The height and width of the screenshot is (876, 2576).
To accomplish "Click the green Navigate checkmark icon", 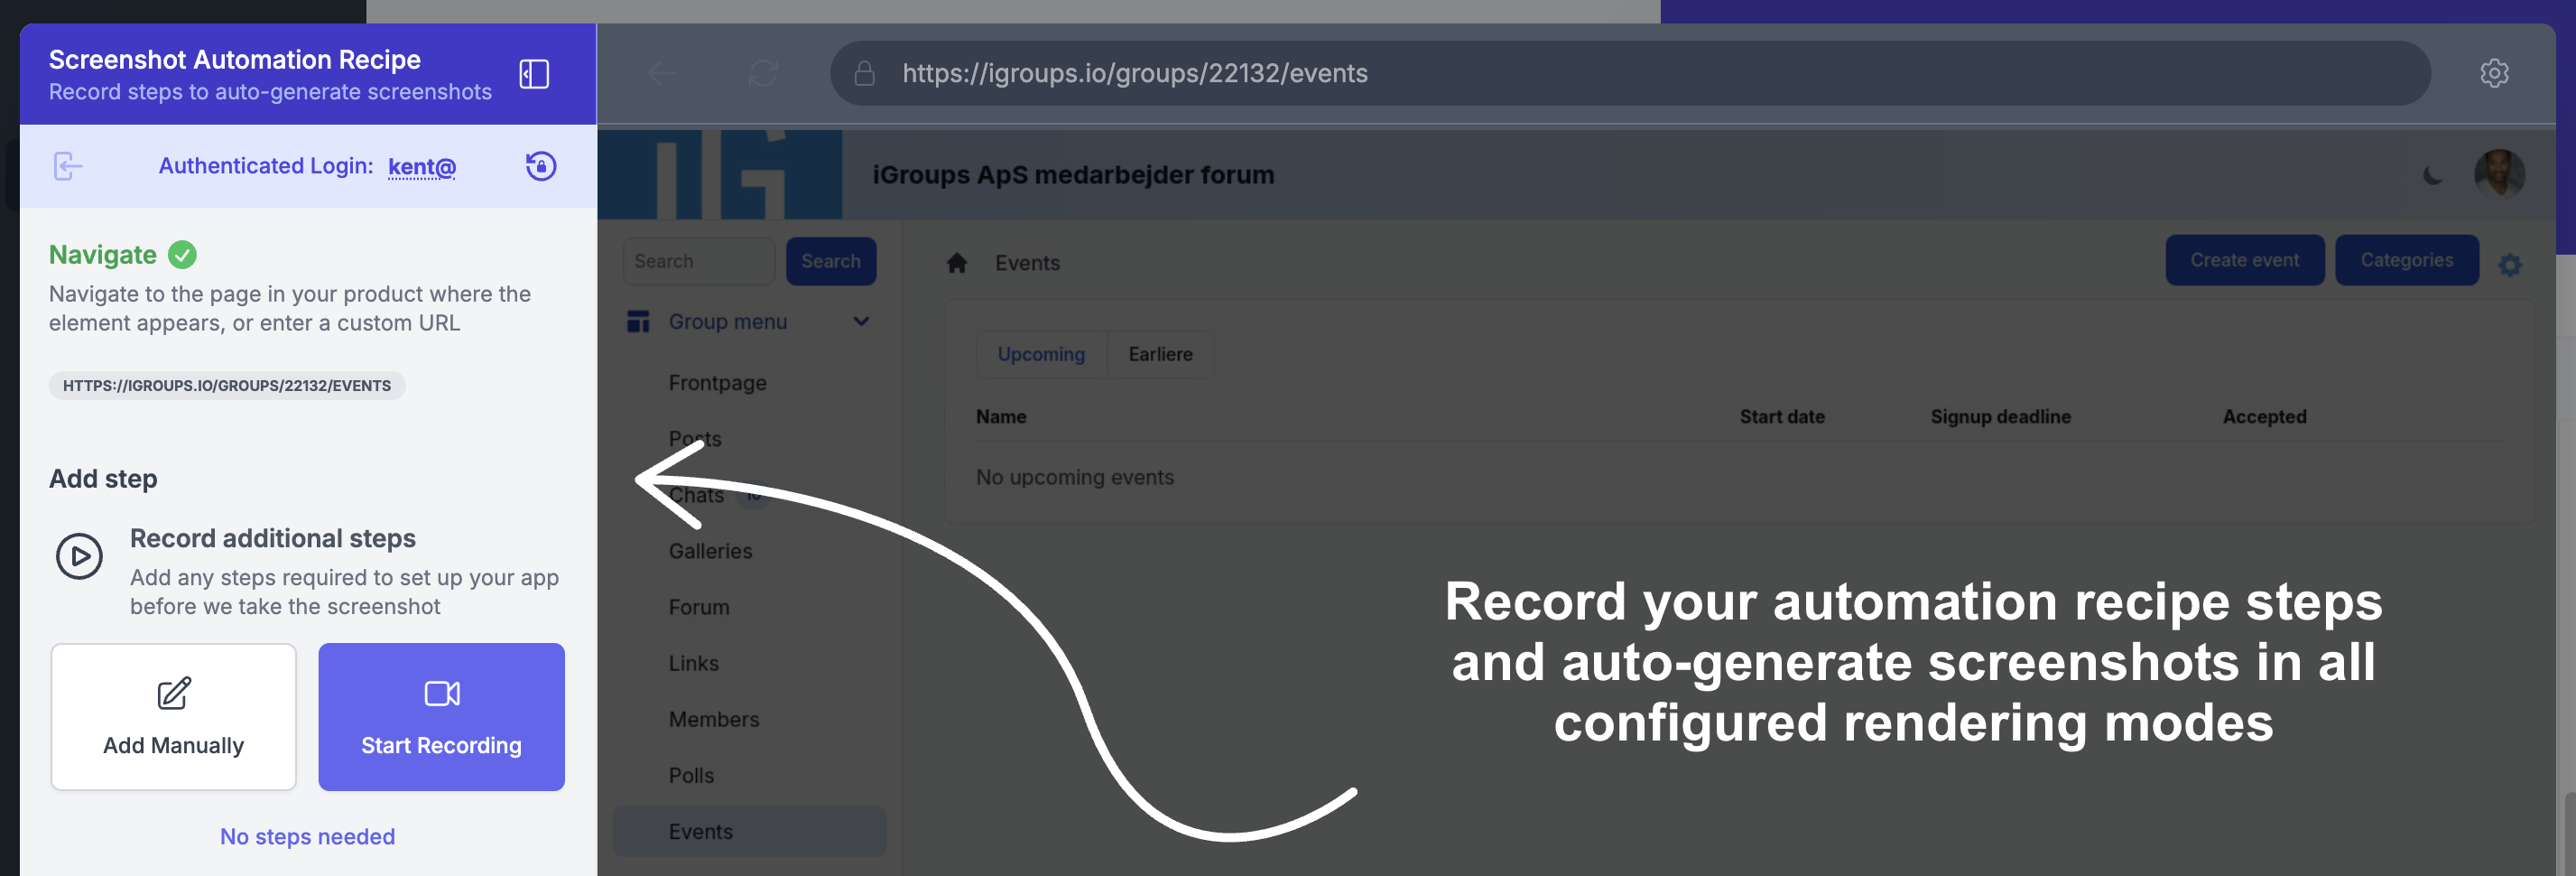I will tap(182, 255).
